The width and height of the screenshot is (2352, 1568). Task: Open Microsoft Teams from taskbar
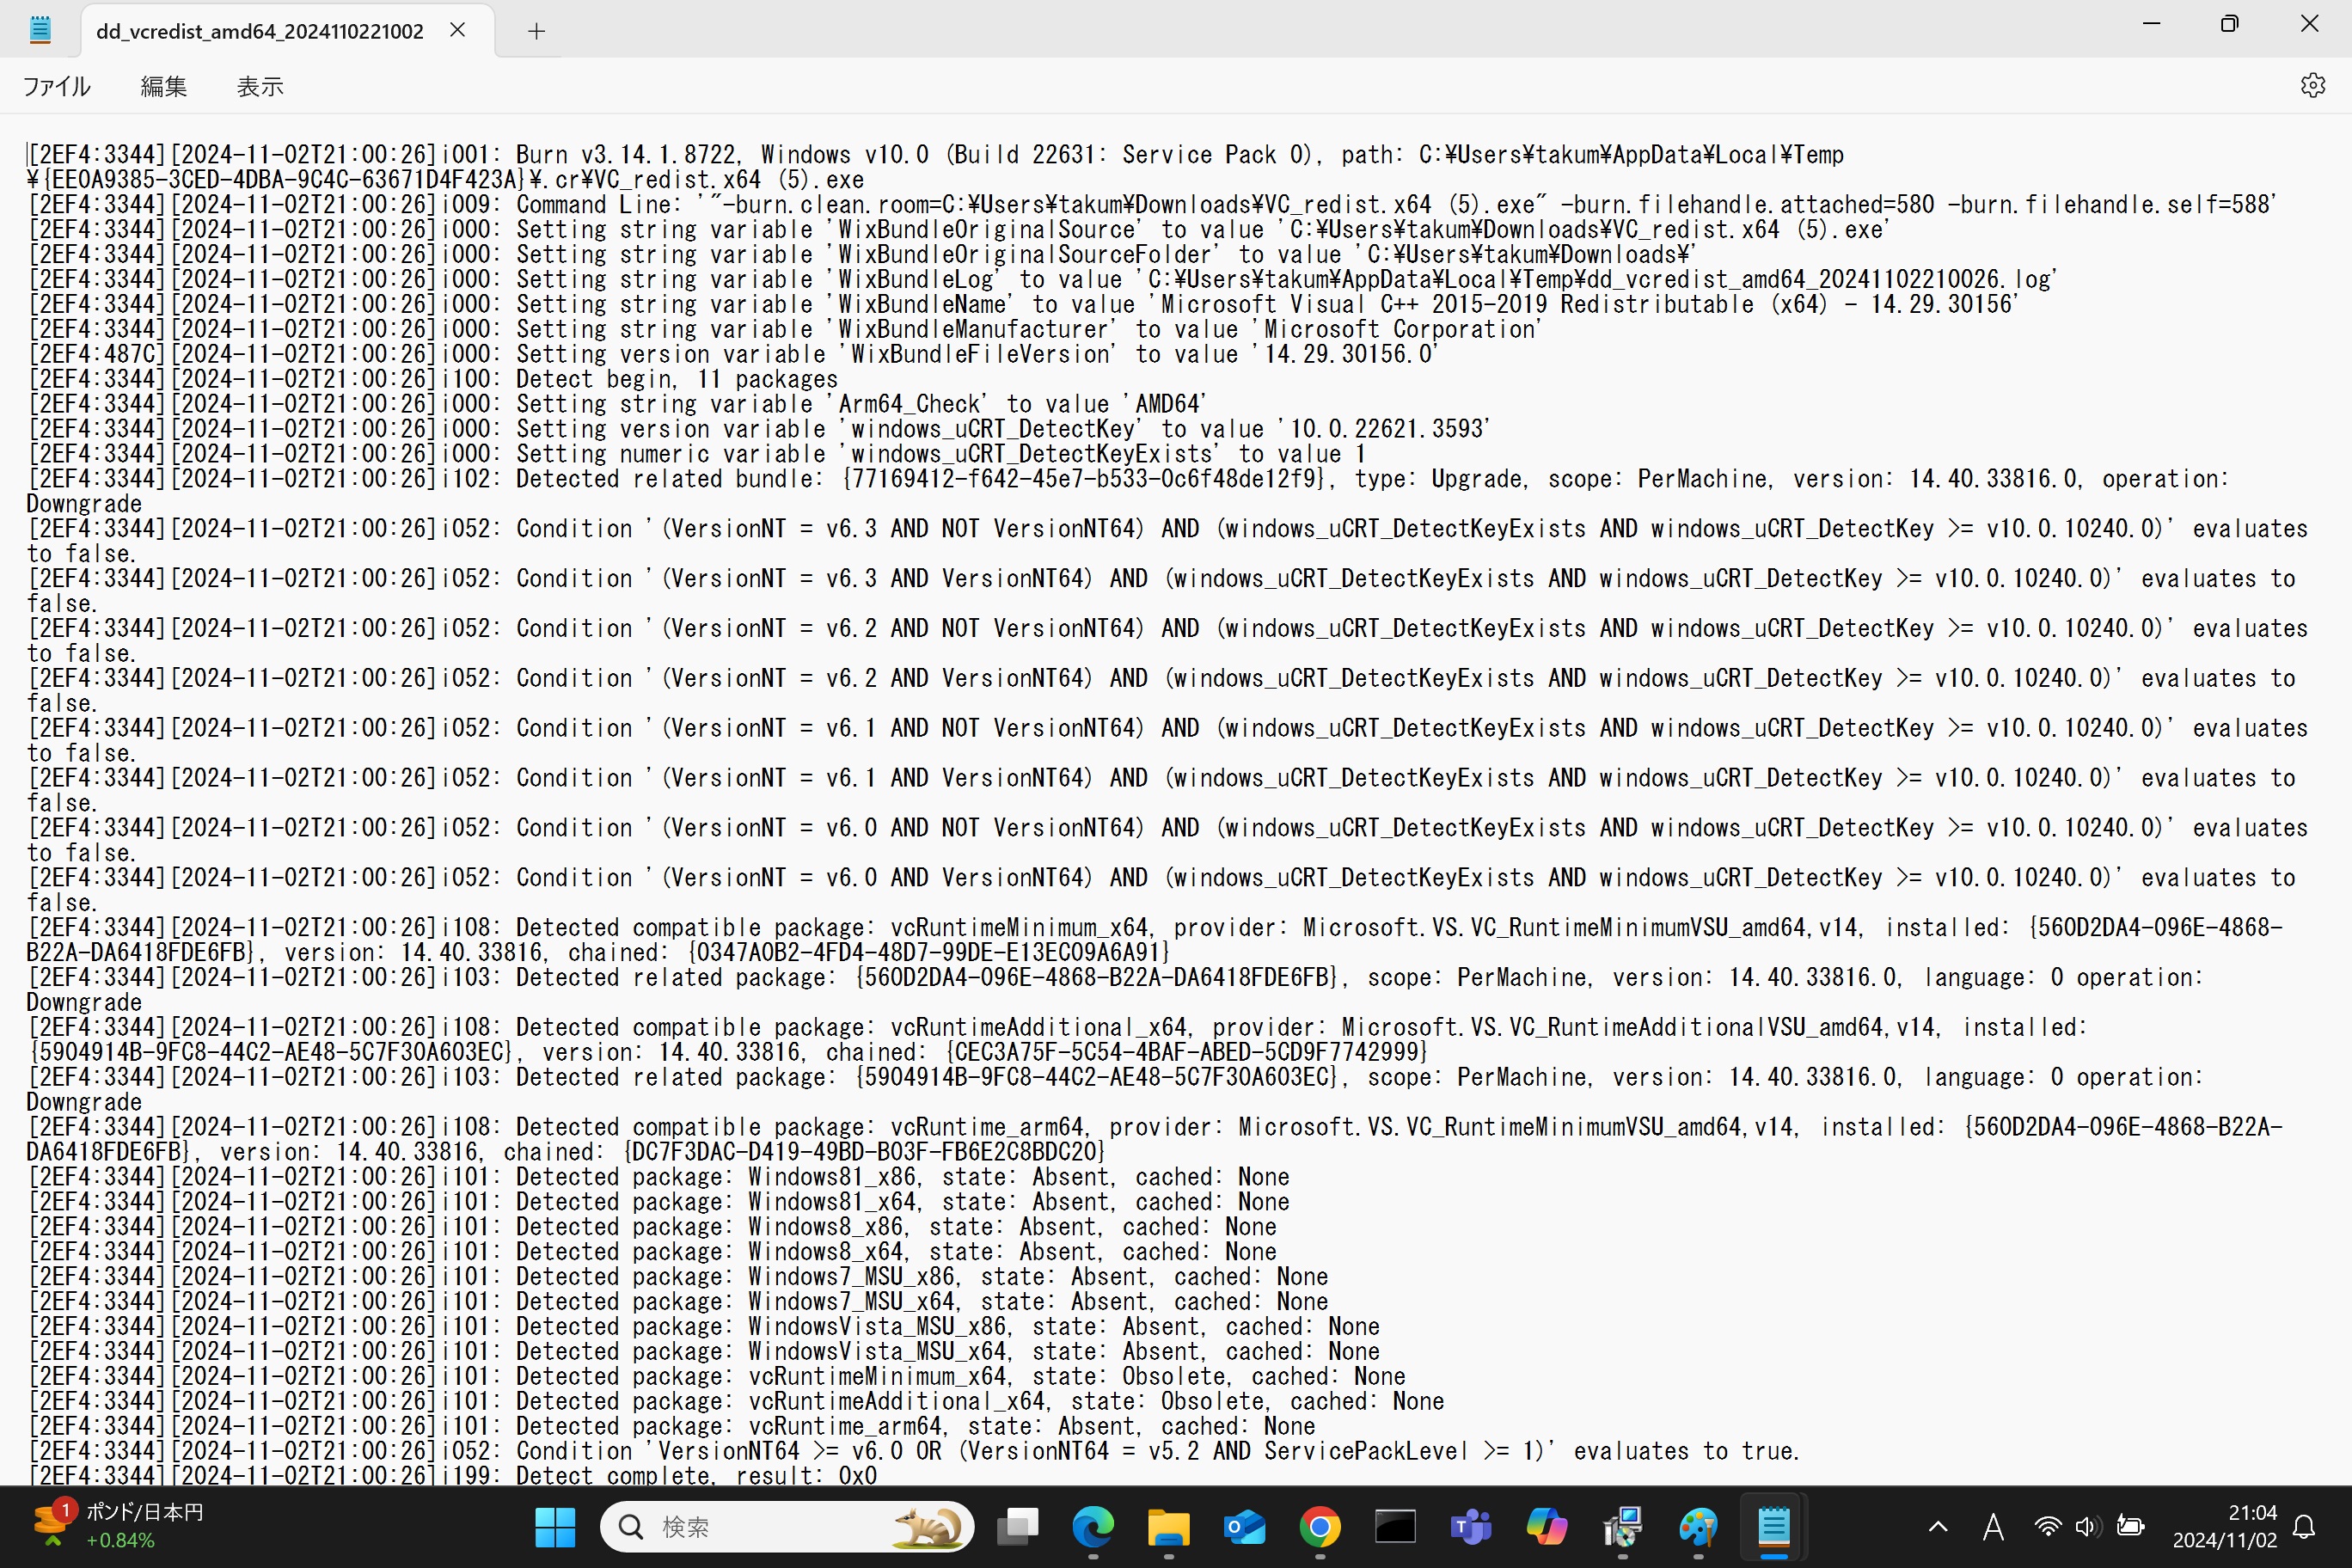1471,1526
